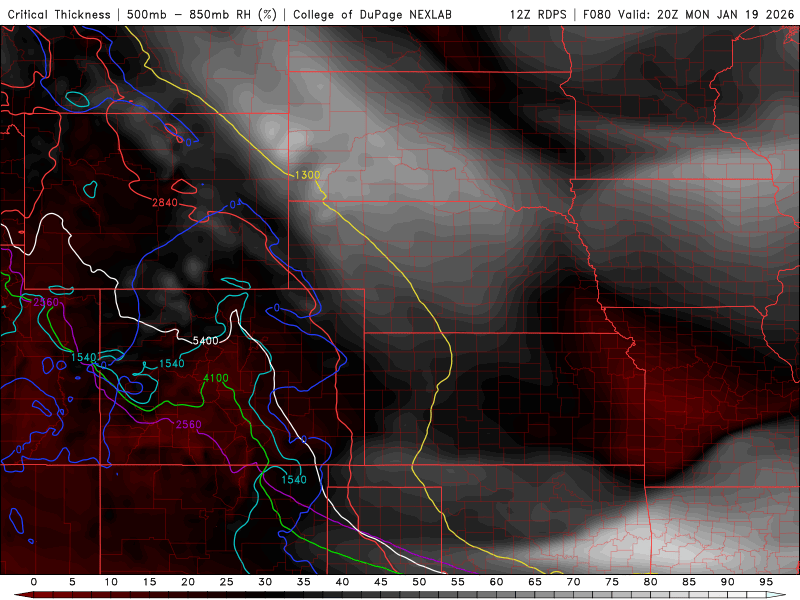The width and height of the screenshot is (800, 600).
Task: Click the "Critical Thickness" title text
Action: pos(59,14)
